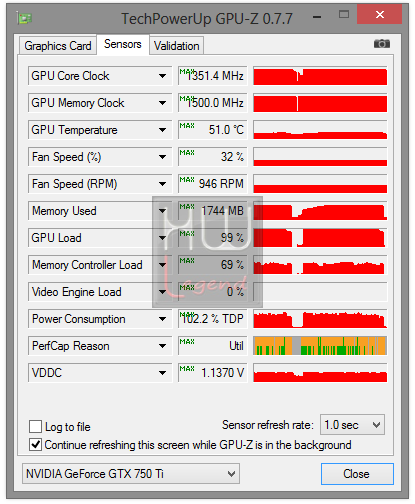This screenshot has width=415, height=504.
Task: Click the 1500.0 MHz memory clock value
Action: coord(213,103)
